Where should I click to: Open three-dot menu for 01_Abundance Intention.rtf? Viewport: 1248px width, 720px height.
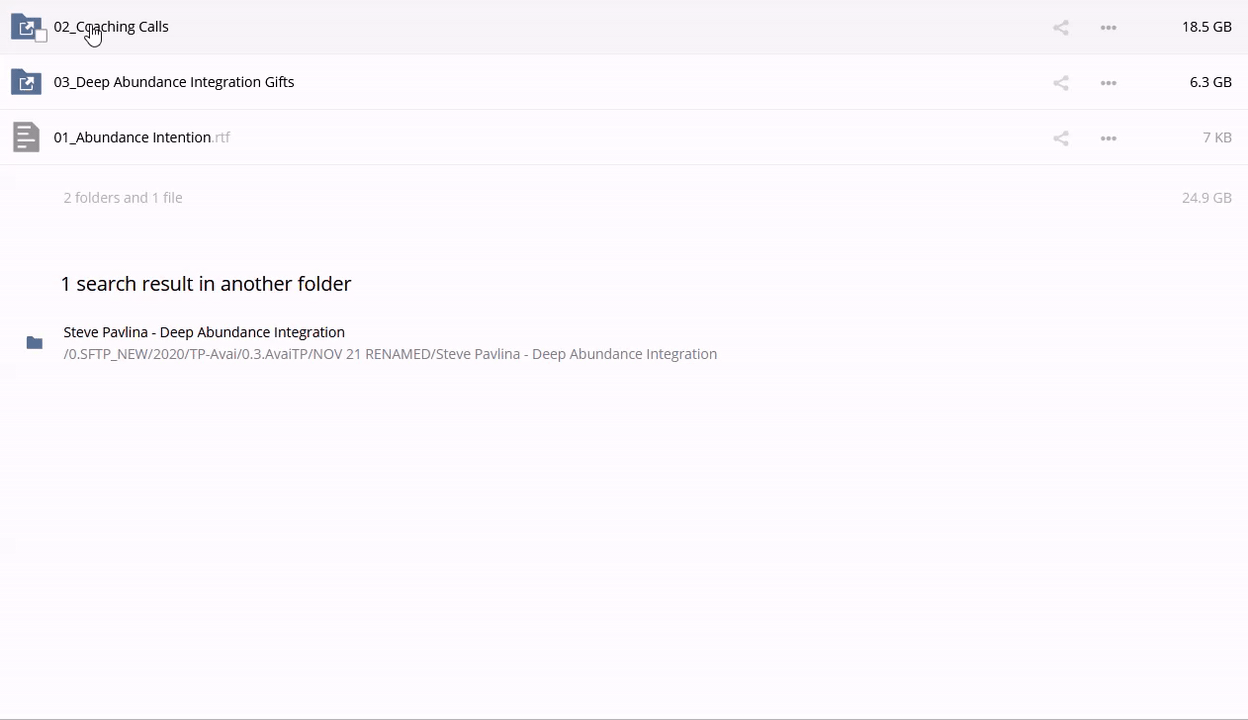[1108, 138]
